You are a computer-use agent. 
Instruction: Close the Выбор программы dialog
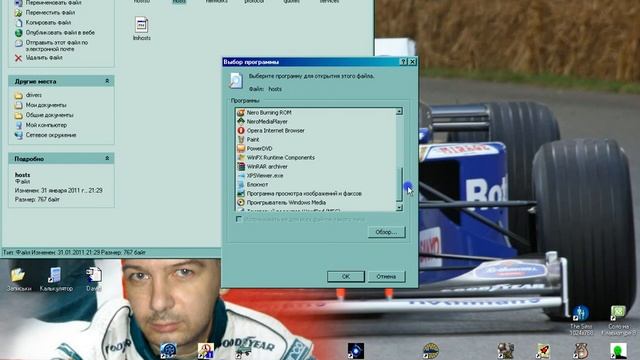412,62
